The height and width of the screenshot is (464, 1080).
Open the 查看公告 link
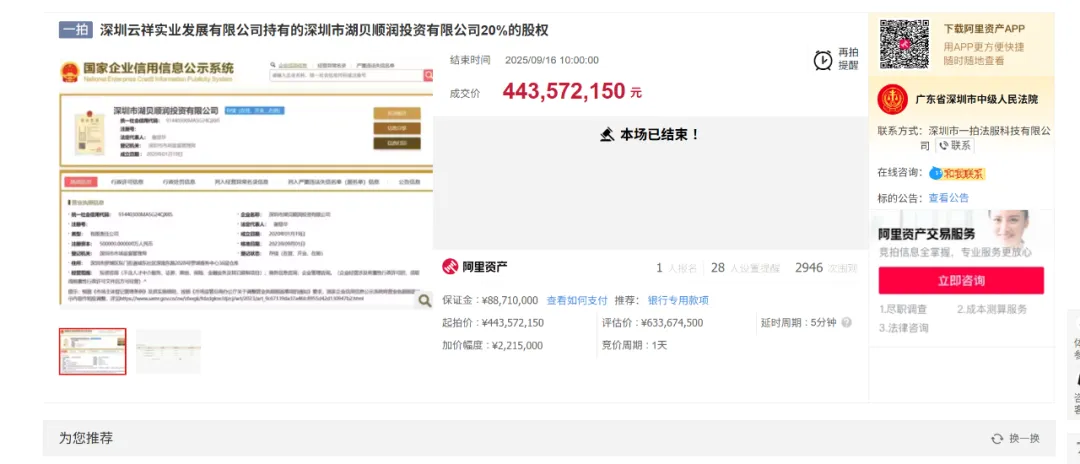[948, 198]
